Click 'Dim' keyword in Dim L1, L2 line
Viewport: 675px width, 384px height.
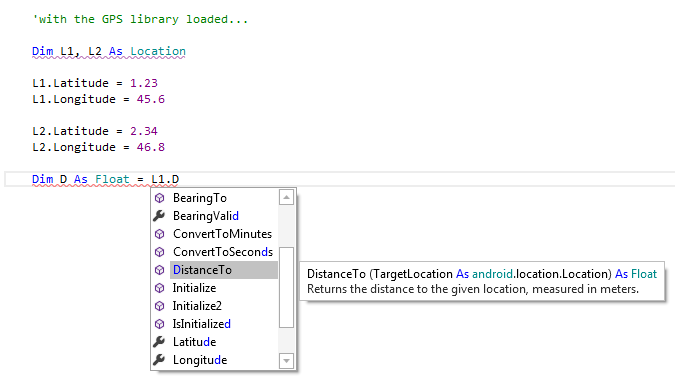point(43,51)
